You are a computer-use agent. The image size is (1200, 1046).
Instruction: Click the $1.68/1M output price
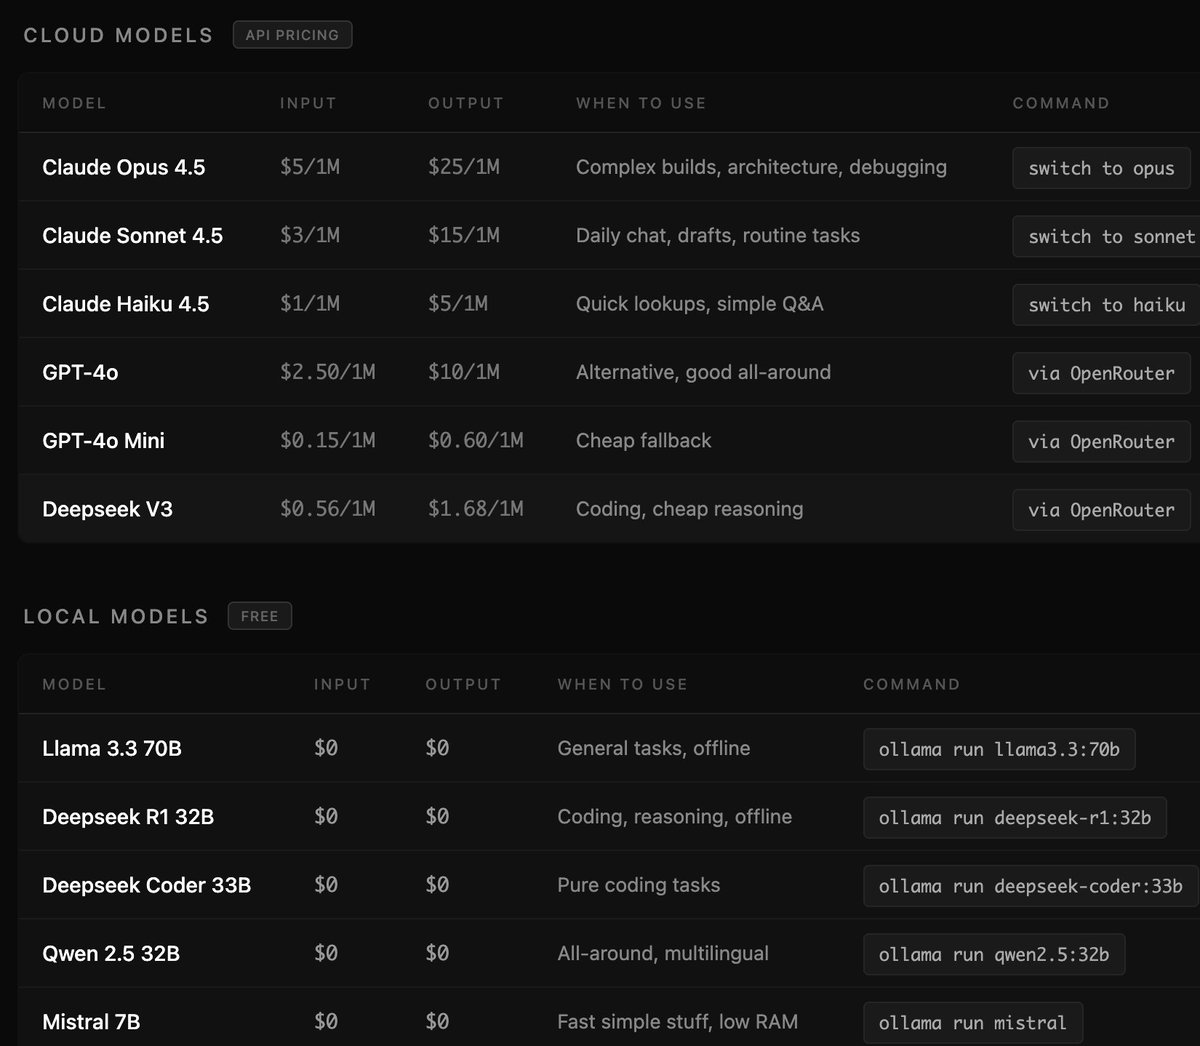(x=476, y=509)
